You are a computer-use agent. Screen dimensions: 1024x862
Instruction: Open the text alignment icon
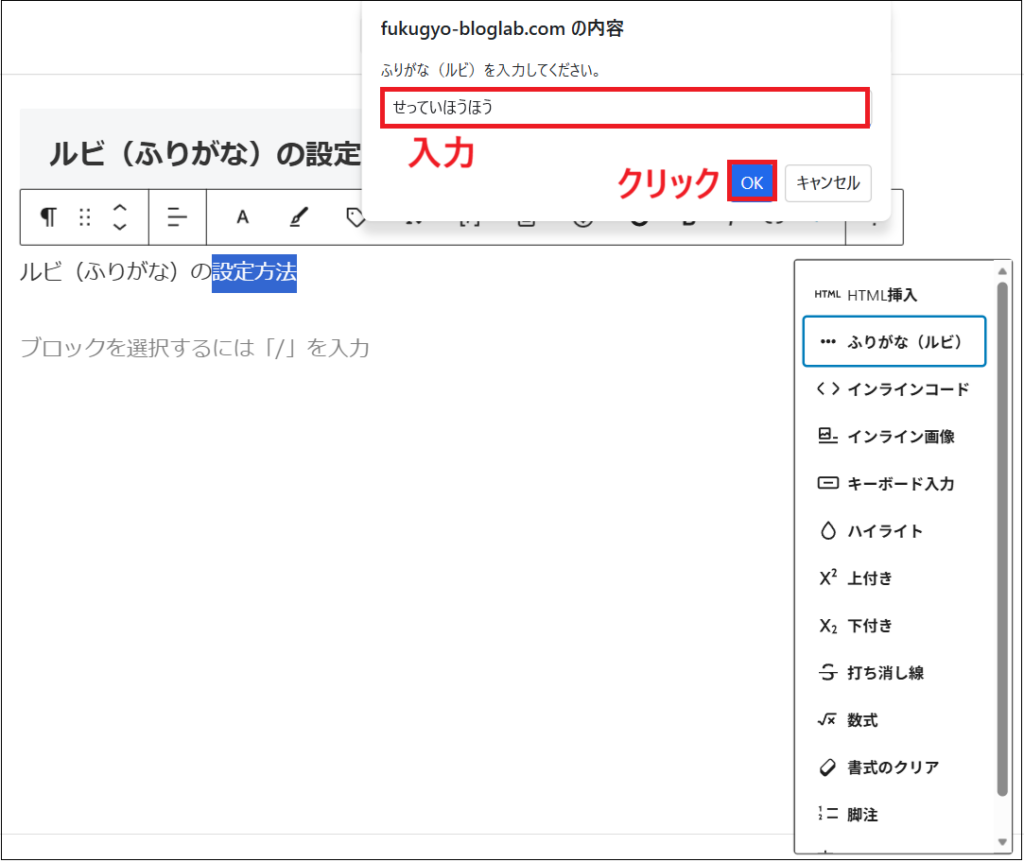tap(177, 217)
